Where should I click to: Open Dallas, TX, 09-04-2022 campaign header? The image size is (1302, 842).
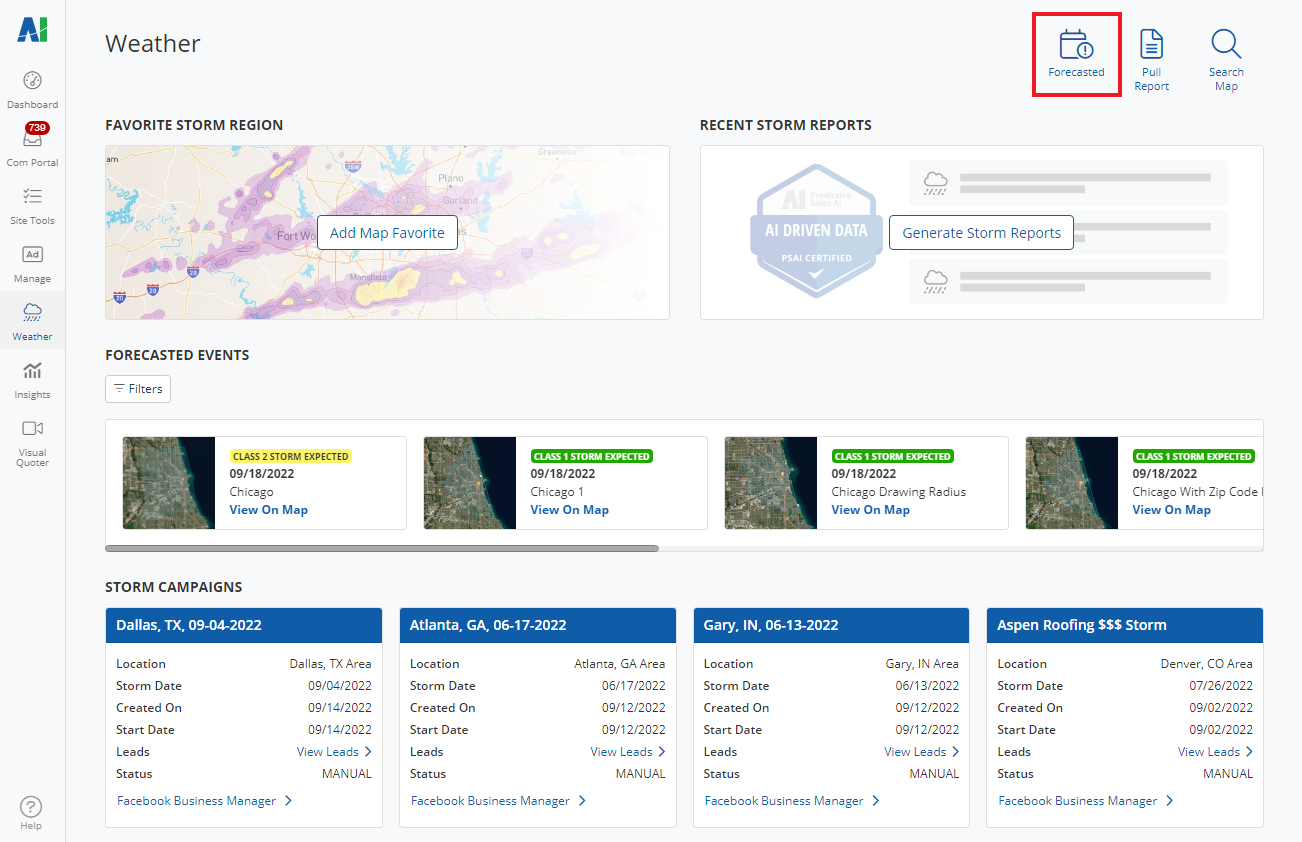point(244,625)
